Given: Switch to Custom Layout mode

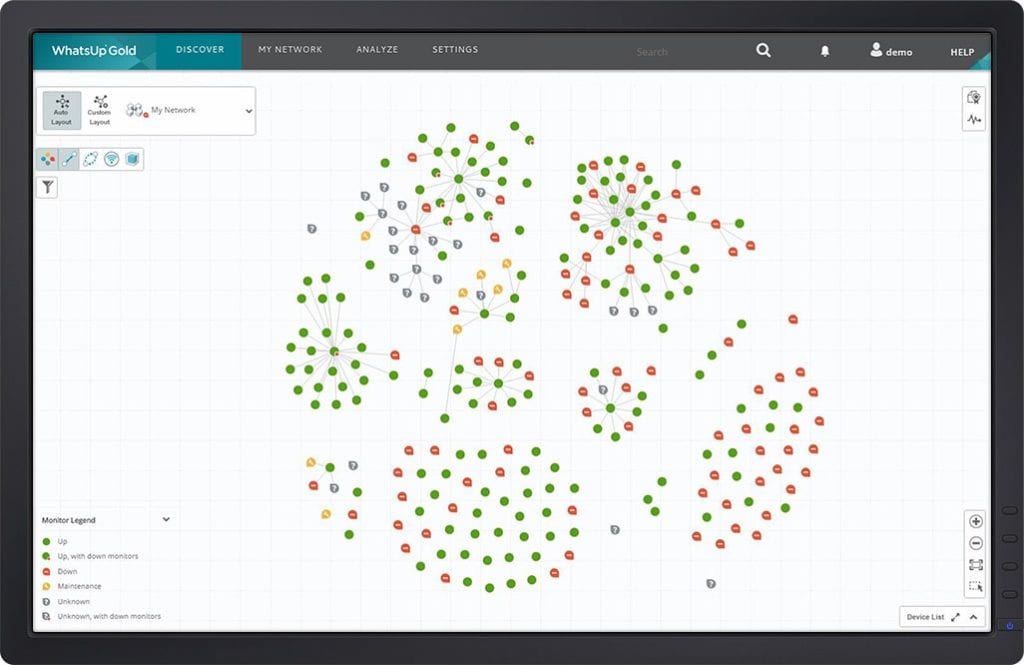Looking at the screenshot, I should click(99, 111).
